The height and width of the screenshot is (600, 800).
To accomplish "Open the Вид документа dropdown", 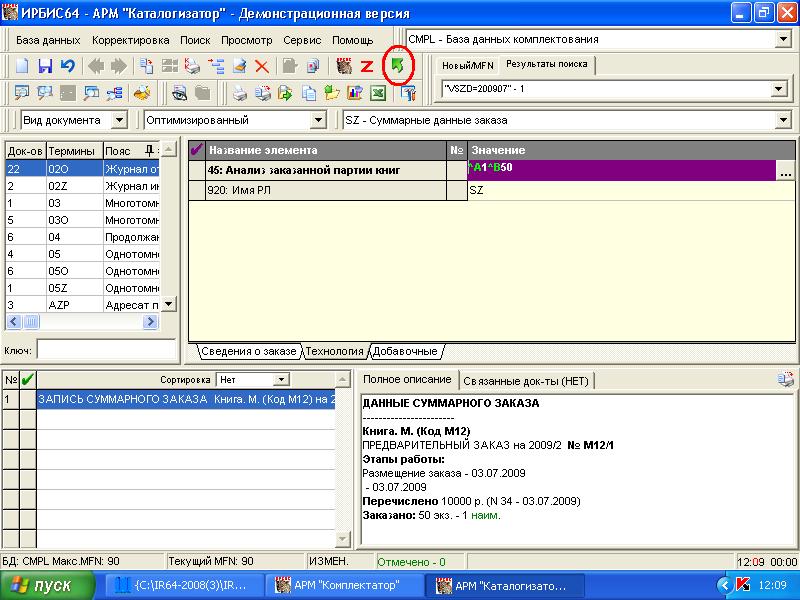I will coord(119,120).
